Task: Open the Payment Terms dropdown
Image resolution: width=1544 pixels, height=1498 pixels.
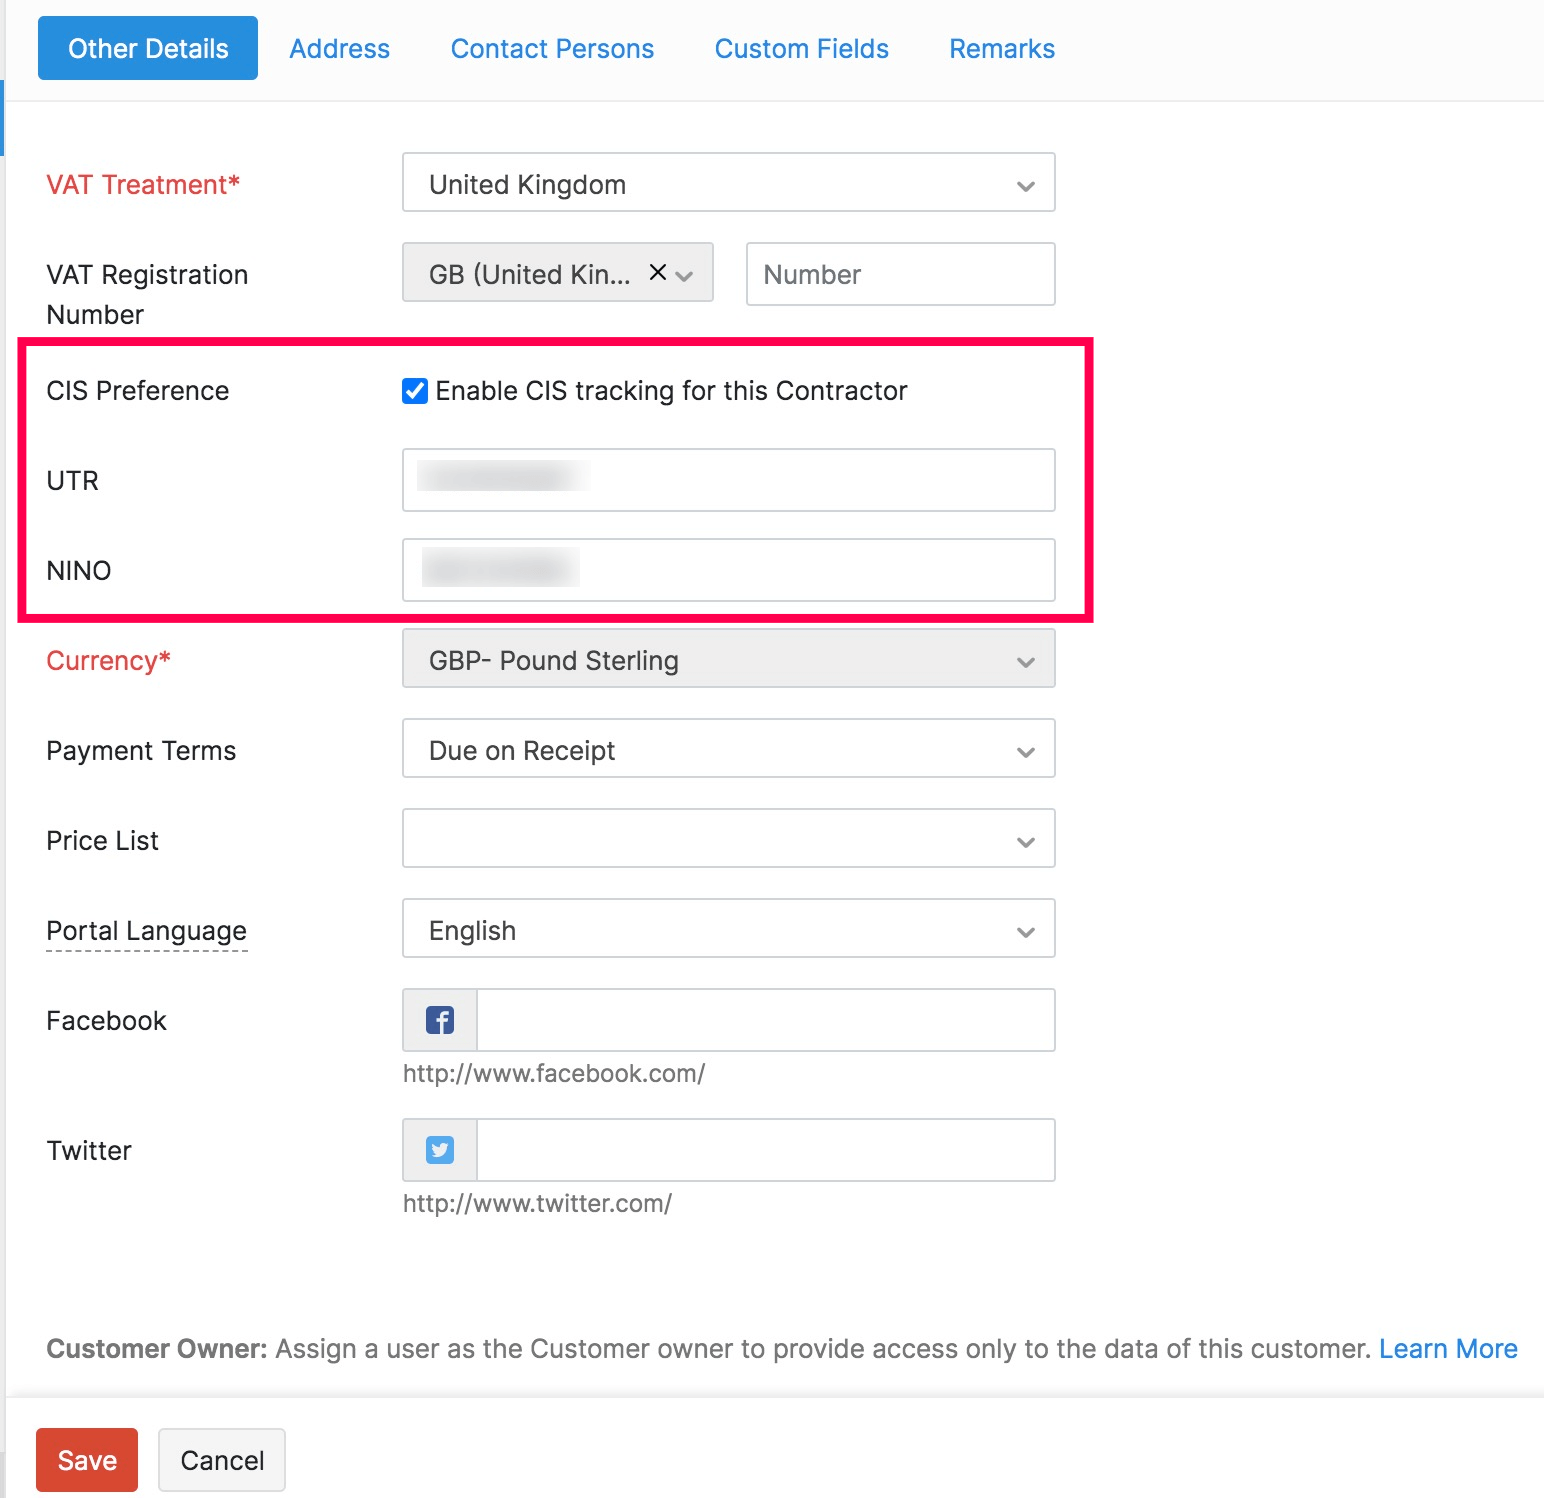Action: point(728,749)
